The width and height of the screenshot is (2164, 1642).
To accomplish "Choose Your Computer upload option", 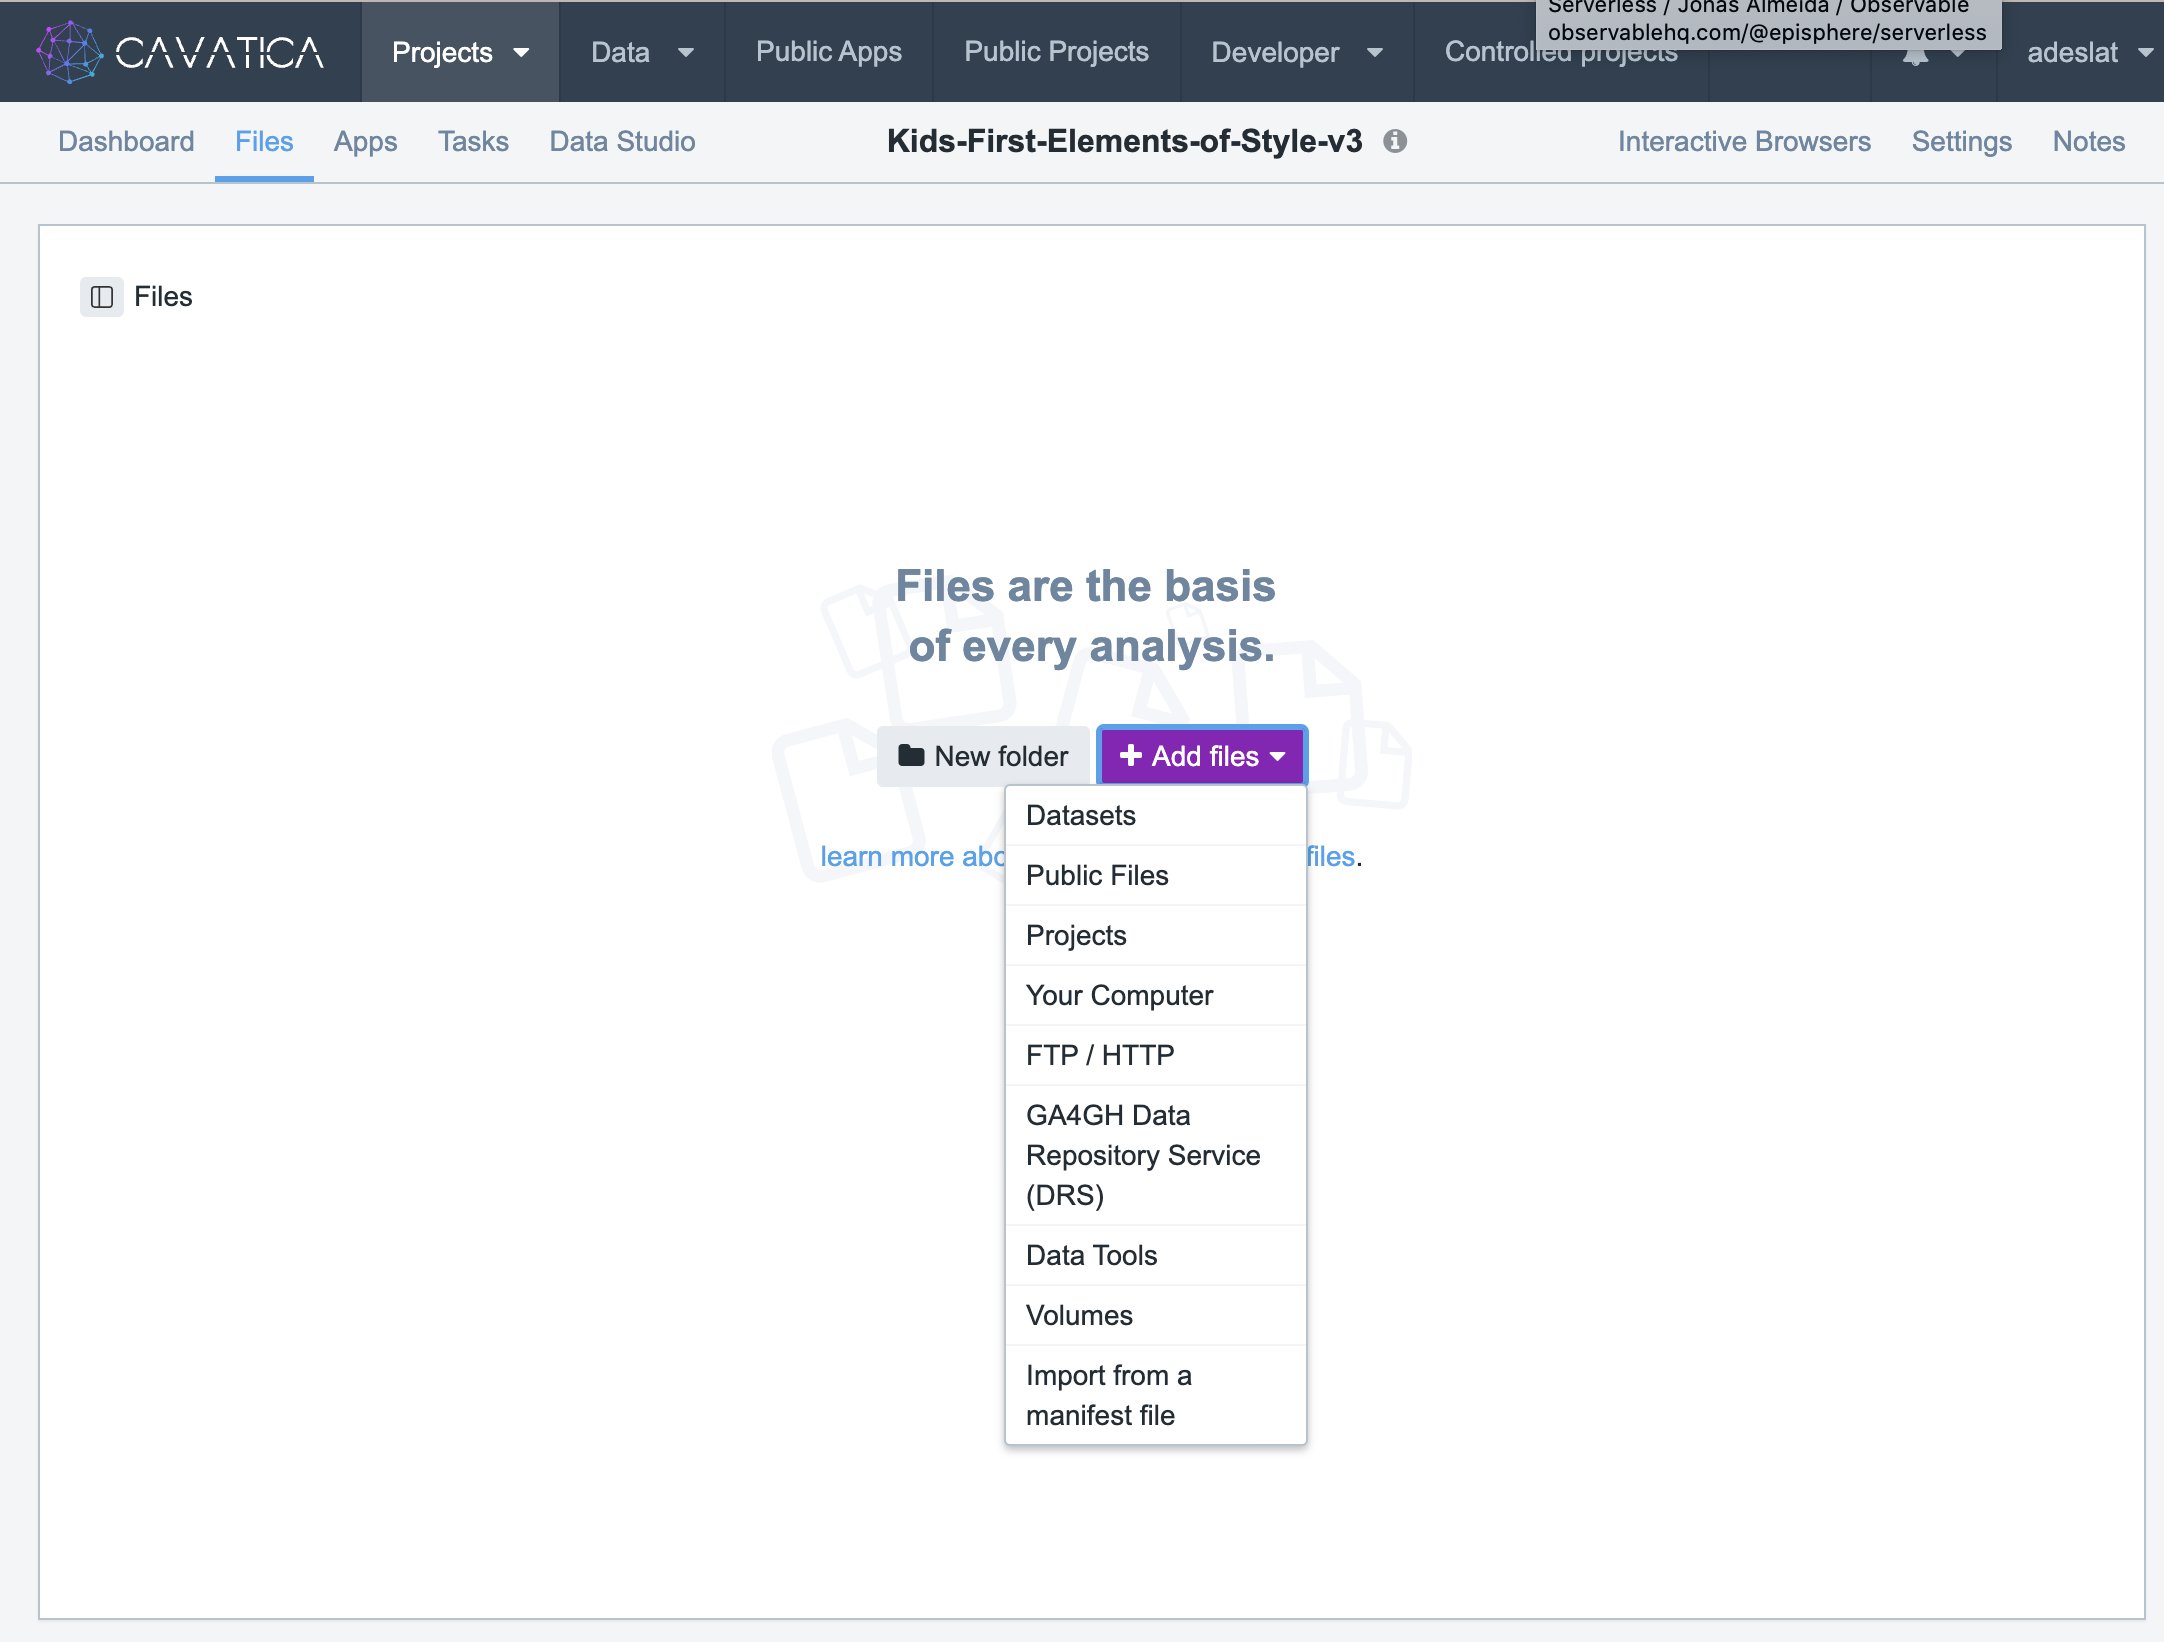I will 1119,995.
